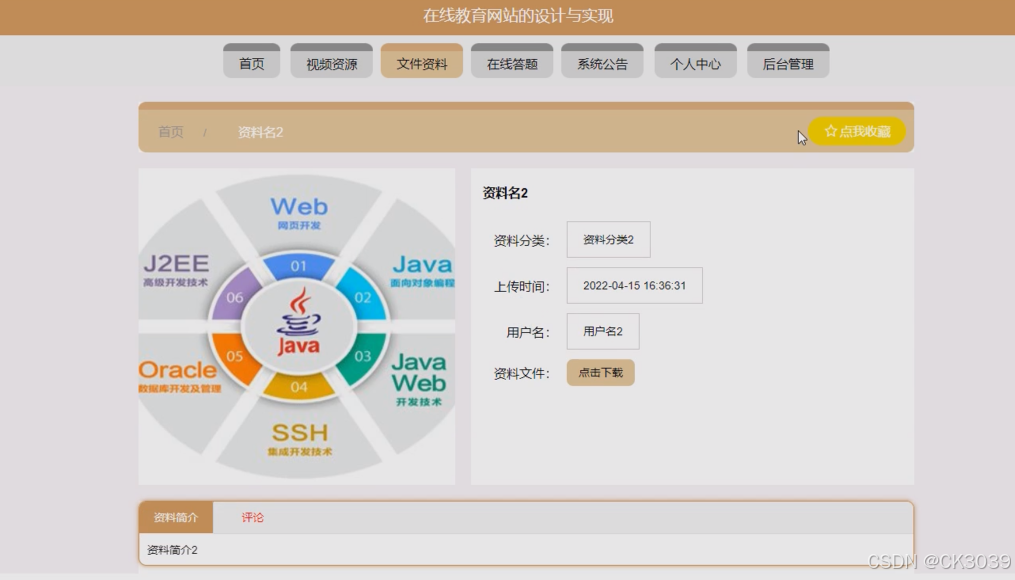
Task: Click the 资料文件: label
Action: tap(521, 374)
